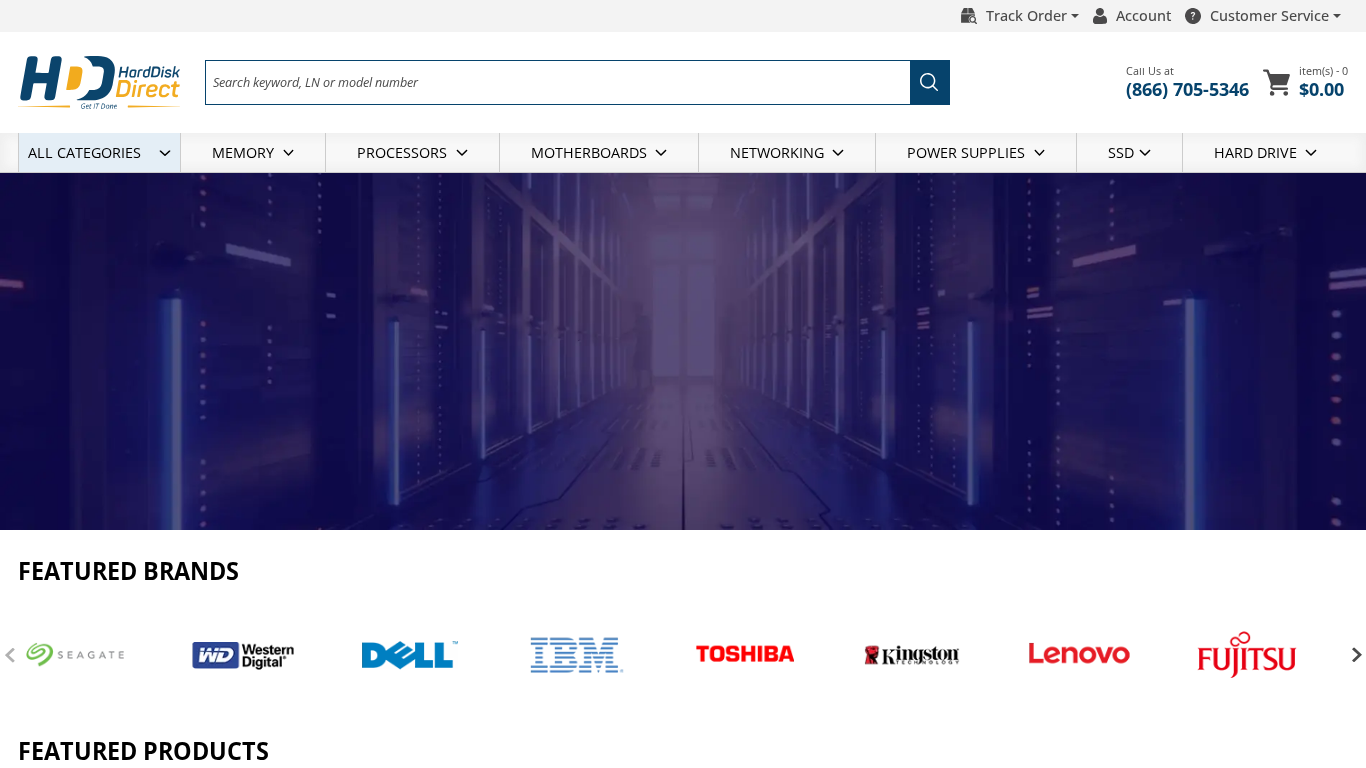Select the Seagate brand logo

(75, 654)
